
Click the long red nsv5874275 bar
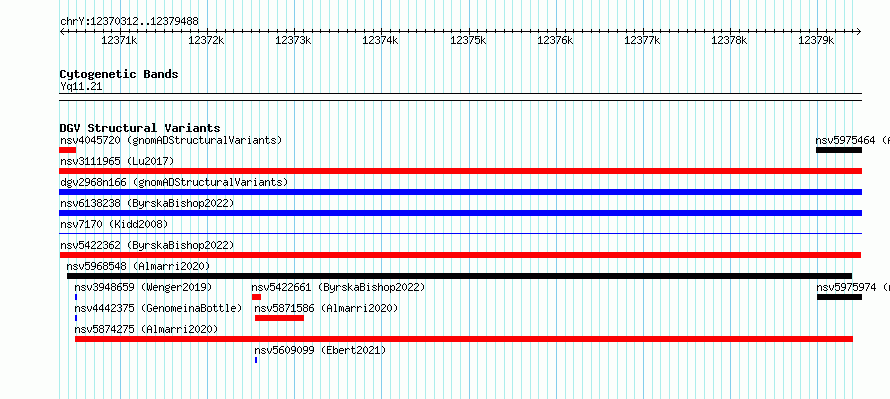pyautogui.click(x=464, y=339)
